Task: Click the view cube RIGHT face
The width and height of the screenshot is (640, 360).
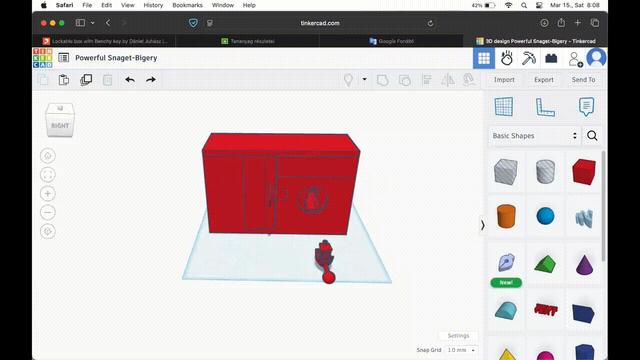Action: coord(60,125)
